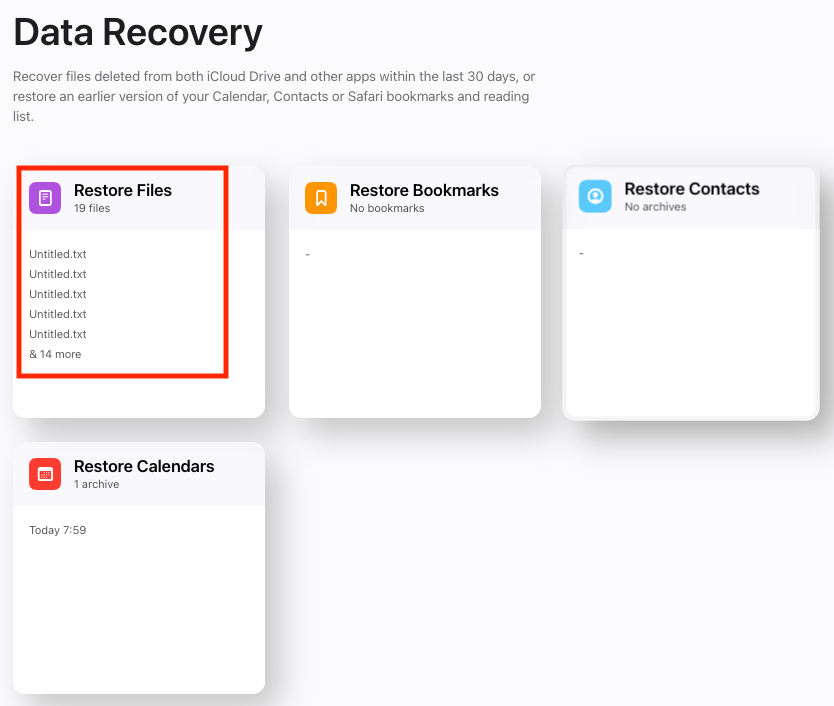Select the fifth Untitled.txt file
Screen dimensions: 834x706
(55, 334)
